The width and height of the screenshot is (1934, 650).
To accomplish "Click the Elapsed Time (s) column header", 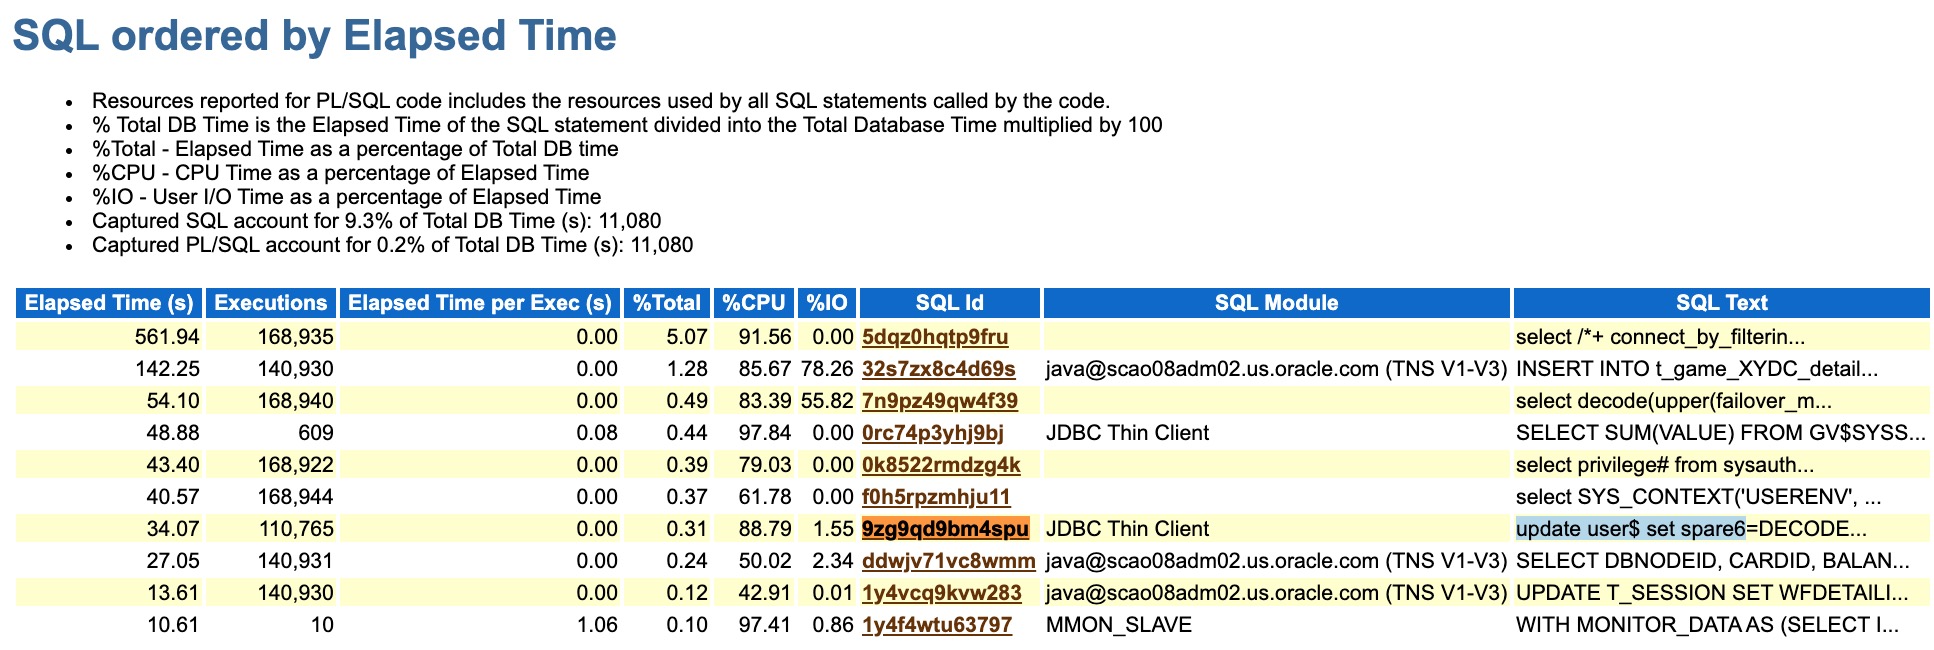I will [110, 303].
